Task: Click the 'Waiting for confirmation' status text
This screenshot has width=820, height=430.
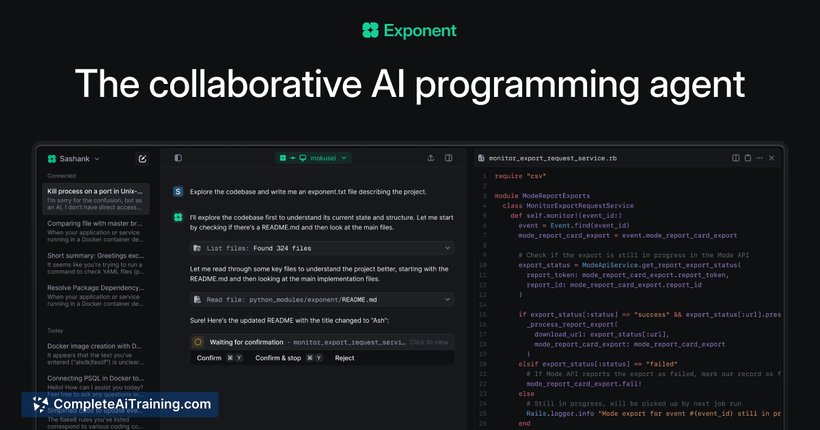Action: [246, 342]
